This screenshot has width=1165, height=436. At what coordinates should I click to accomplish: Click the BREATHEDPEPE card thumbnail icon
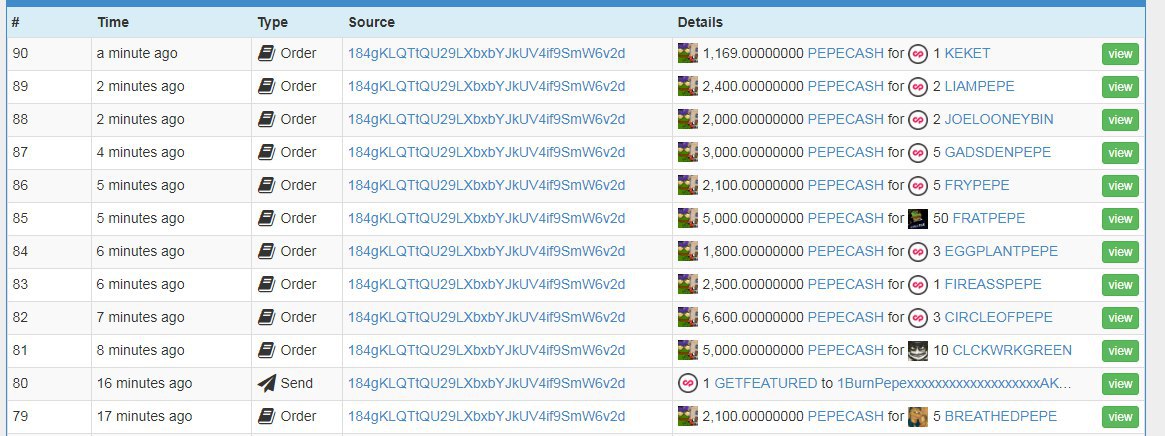[918, 416]
